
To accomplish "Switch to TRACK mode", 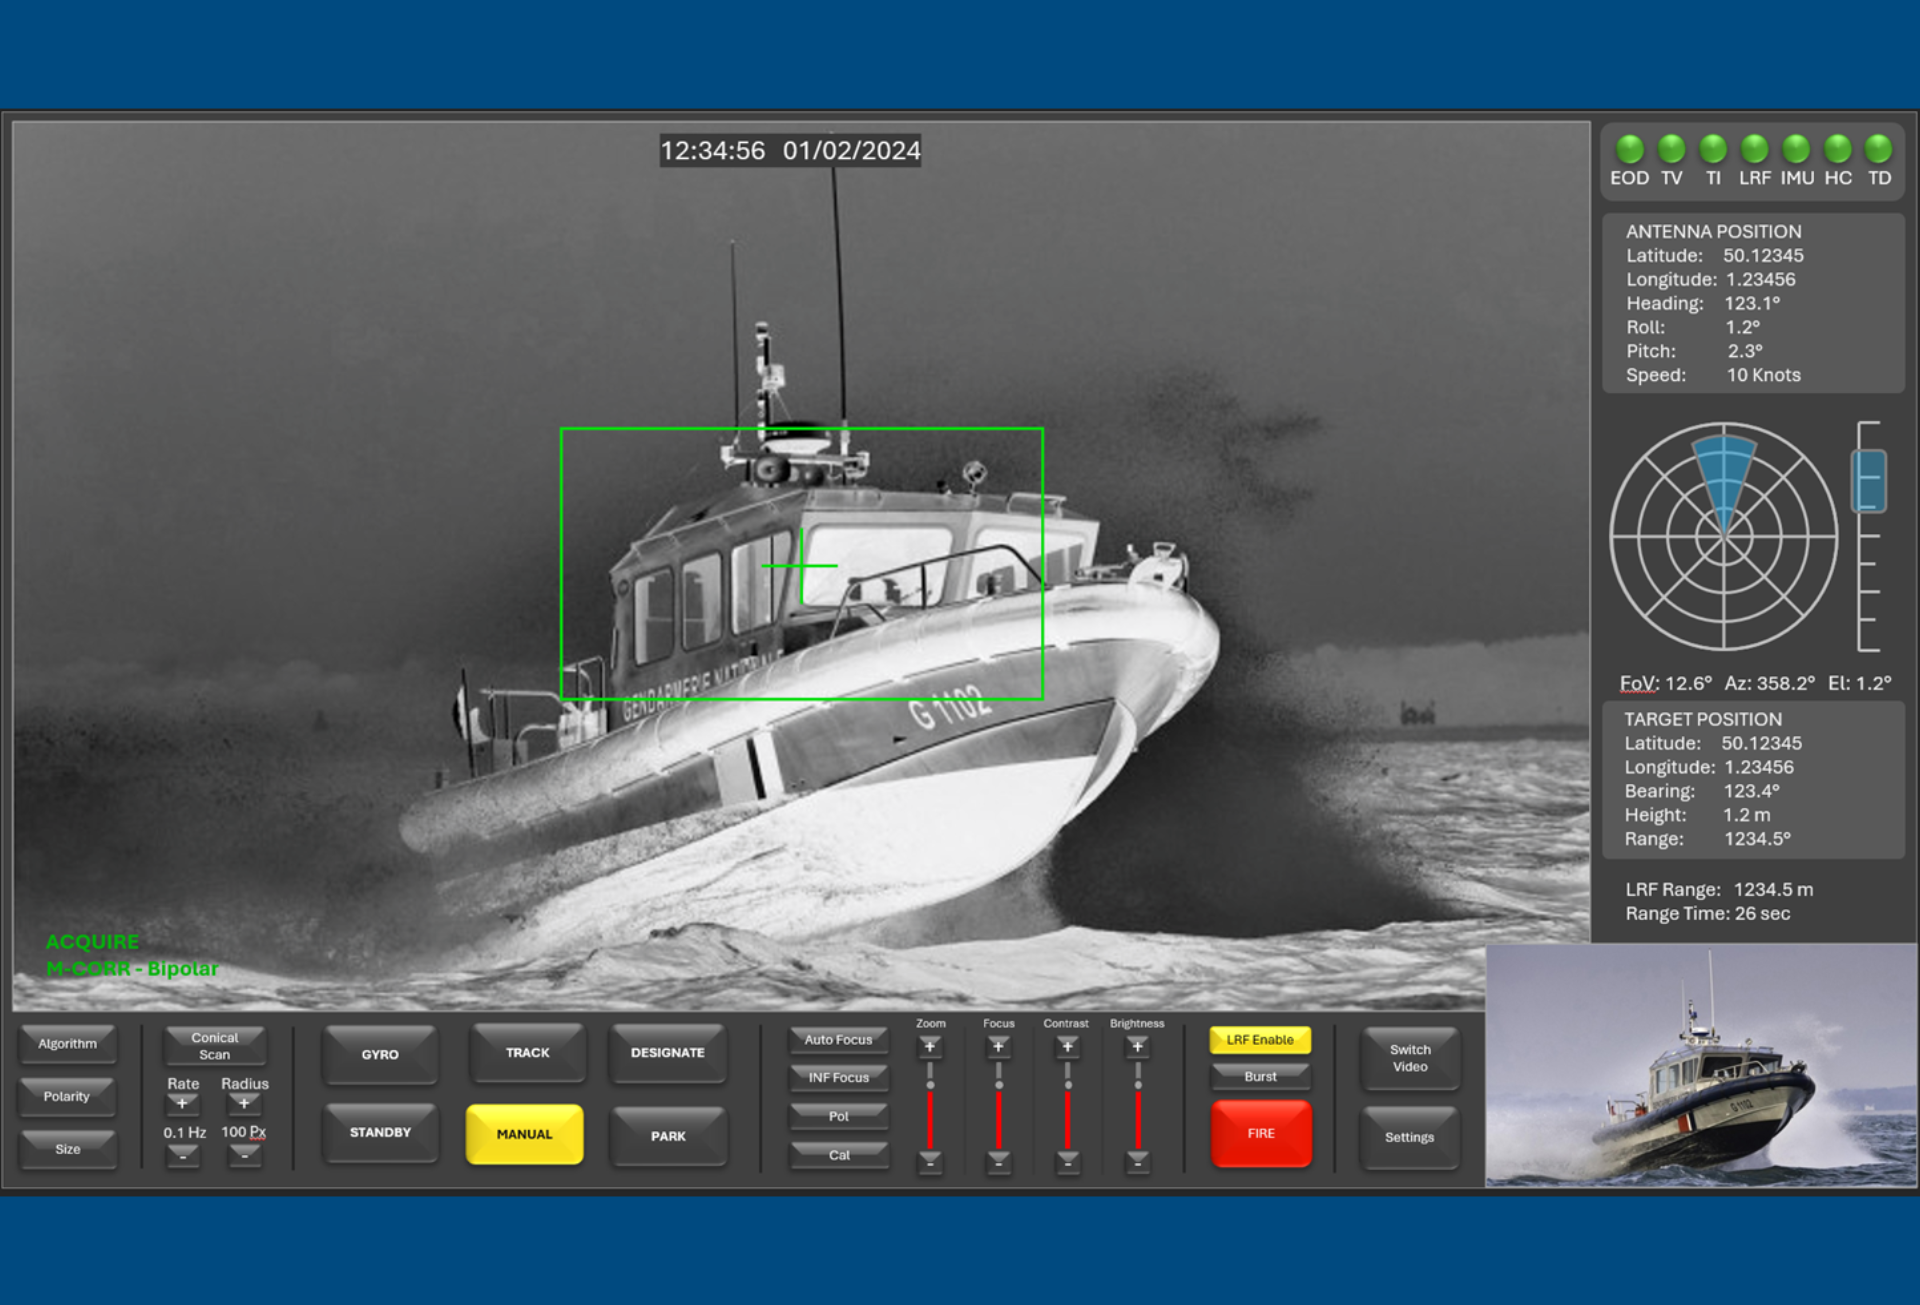I will pyautogui.click(x=527, y=1053).
